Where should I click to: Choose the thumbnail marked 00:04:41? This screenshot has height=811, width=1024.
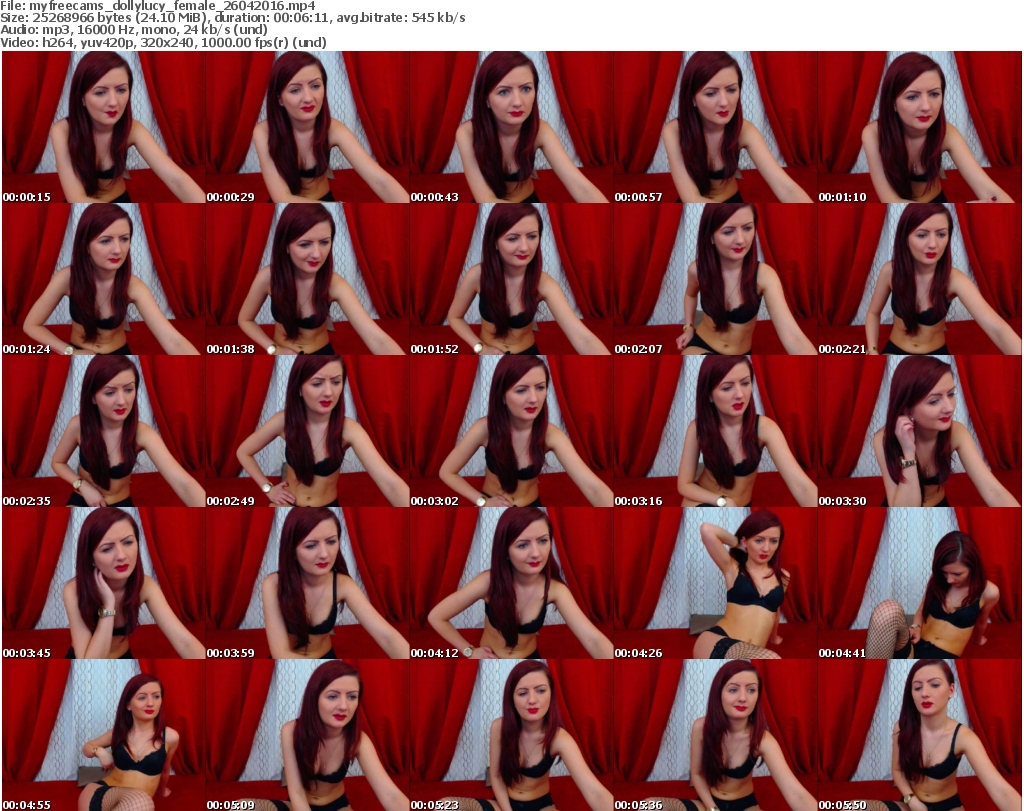pos(919,583)
